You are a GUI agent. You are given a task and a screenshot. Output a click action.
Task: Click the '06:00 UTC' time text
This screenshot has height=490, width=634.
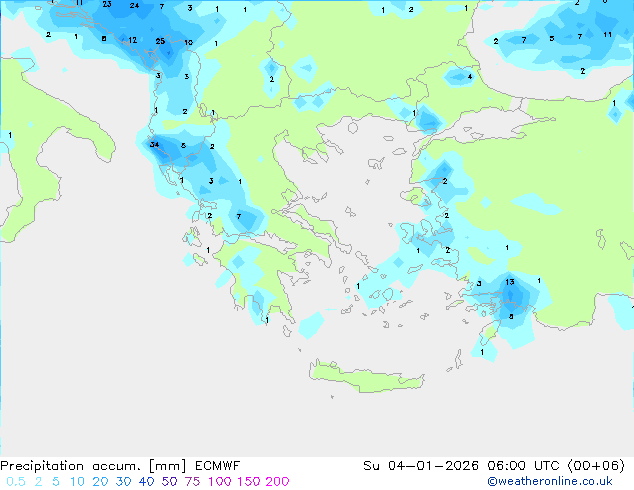click(526, 466)
